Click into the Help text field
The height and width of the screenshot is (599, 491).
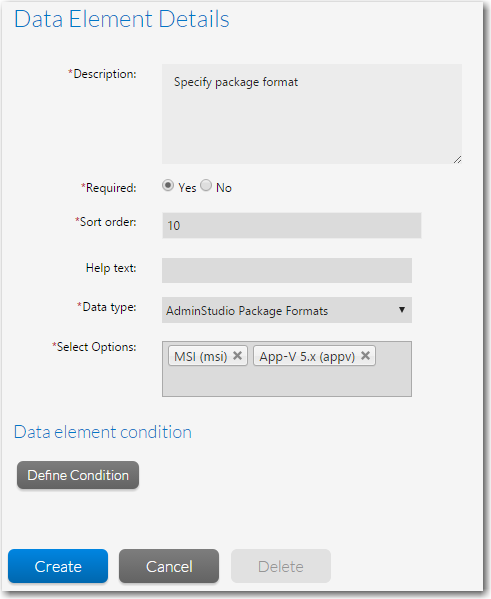(x=287, y=270)
